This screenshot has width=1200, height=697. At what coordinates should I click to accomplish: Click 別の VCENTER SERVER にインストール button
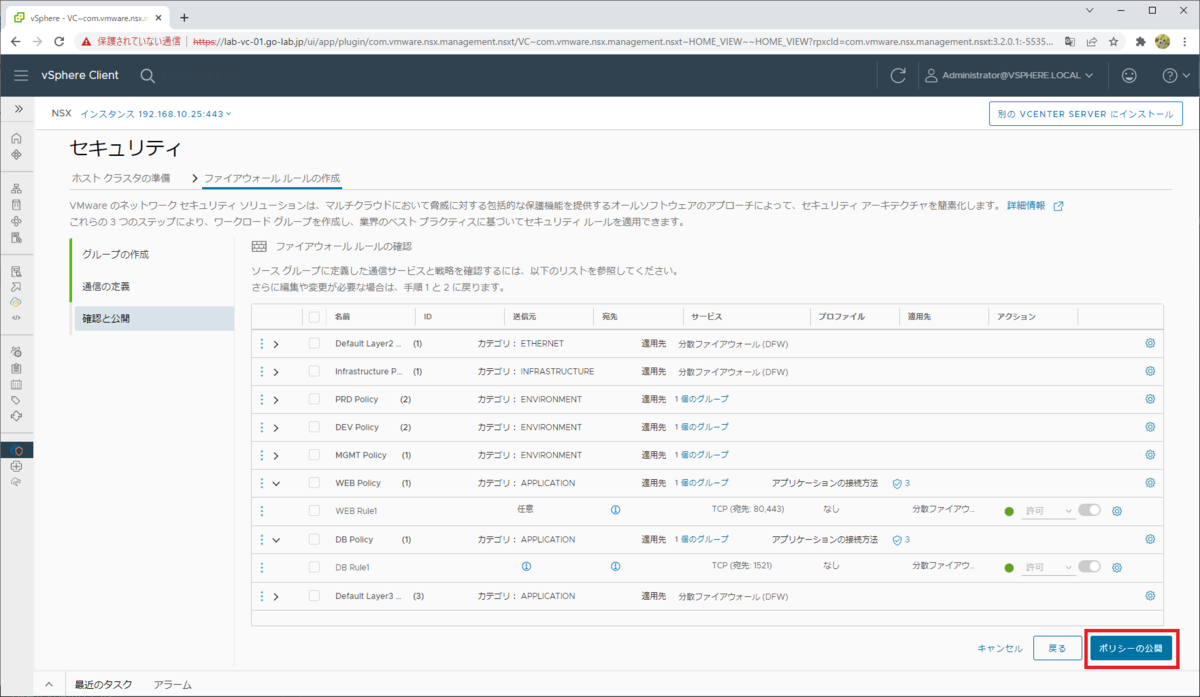point(1086,114)
